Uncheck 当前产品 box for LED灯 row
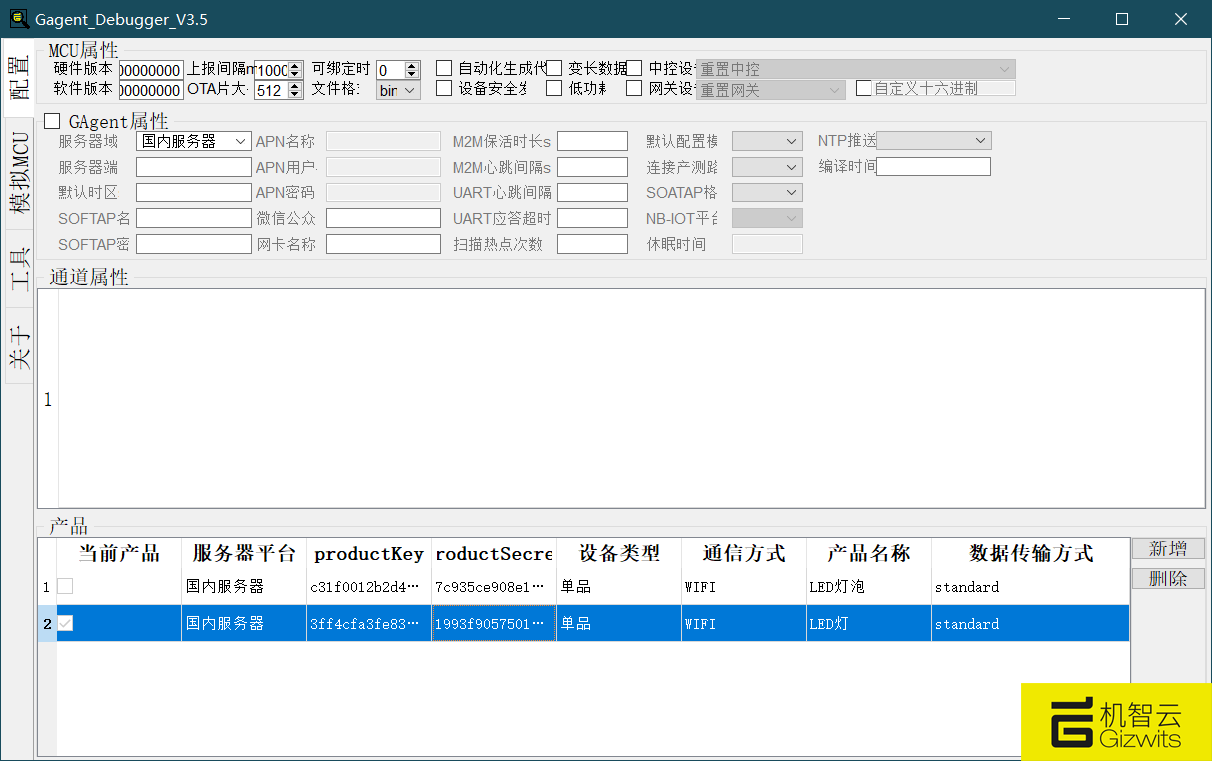1212x761 pixels. (65, 623)
